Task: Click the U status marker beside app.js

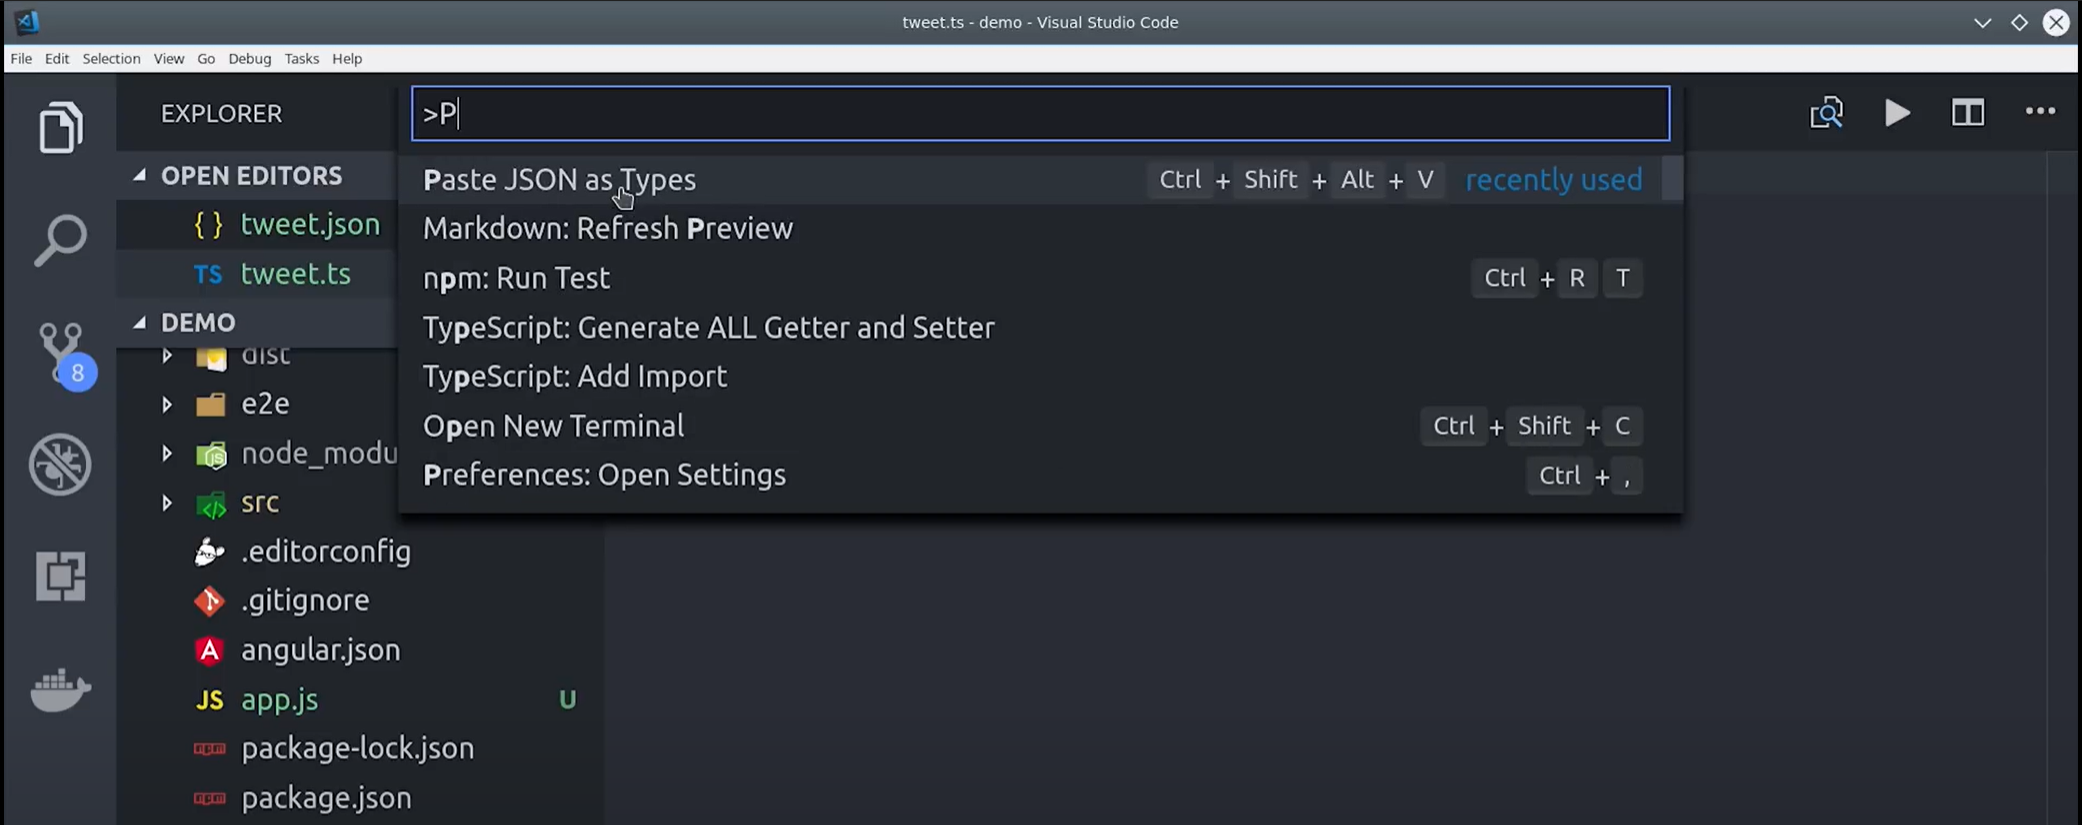Action: point(567,700)
